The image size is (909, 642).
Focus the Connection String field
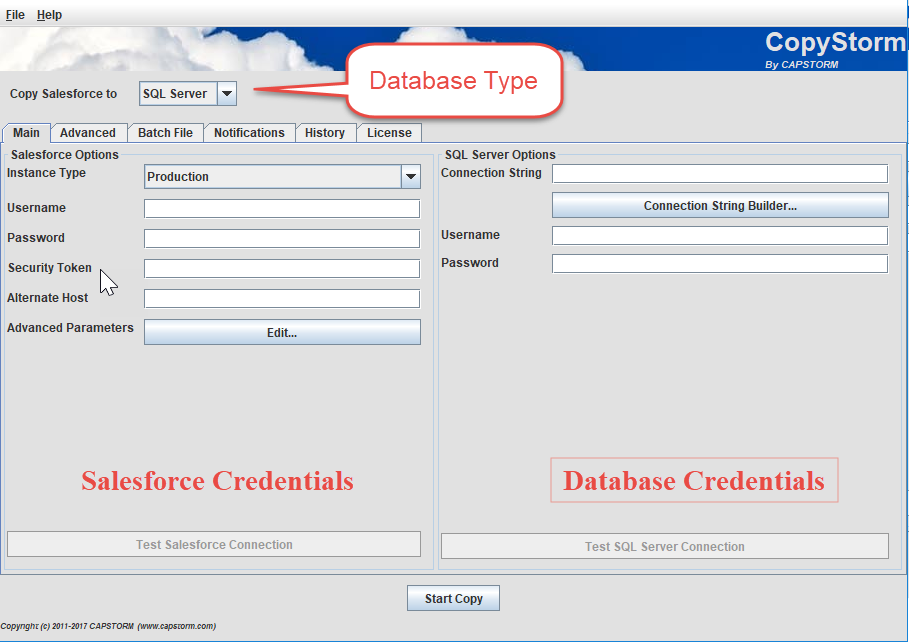720,173
